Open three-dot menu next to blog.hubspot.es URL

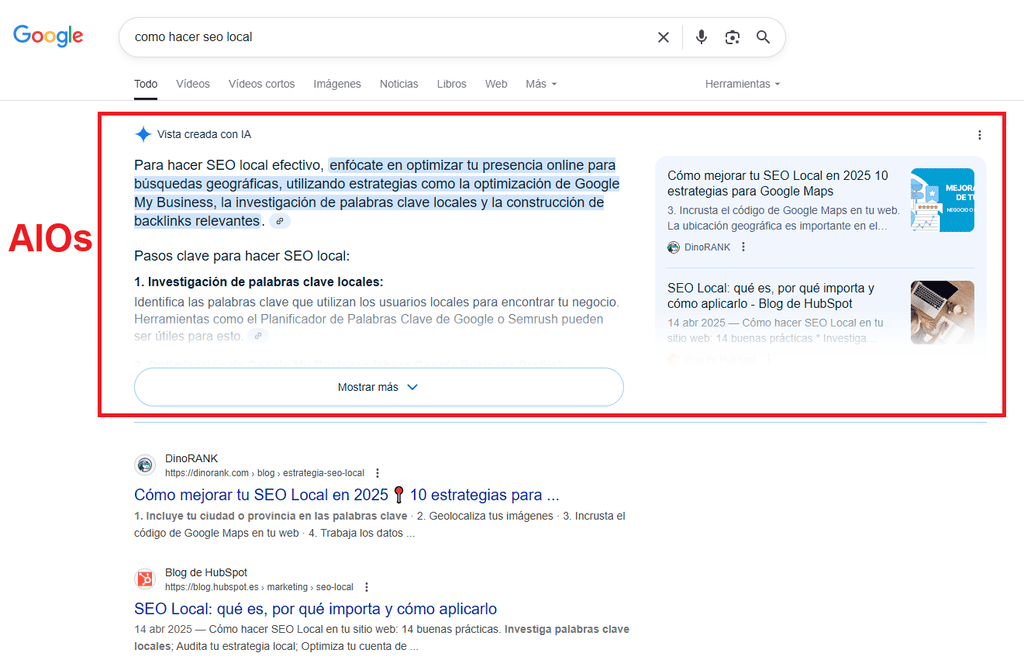pyautogui.click(x=366, y=587)
